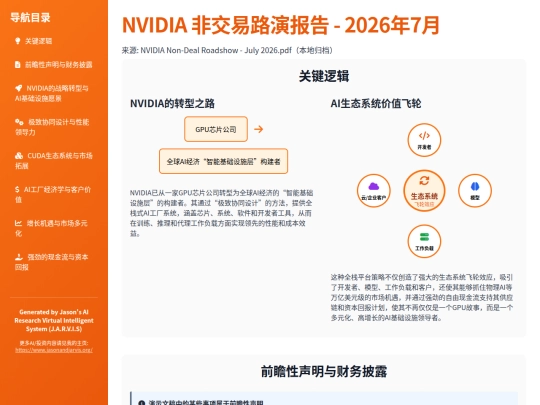Click the chart-line icon beside 增长机遇与市场多元化

(x=19, y=223)
